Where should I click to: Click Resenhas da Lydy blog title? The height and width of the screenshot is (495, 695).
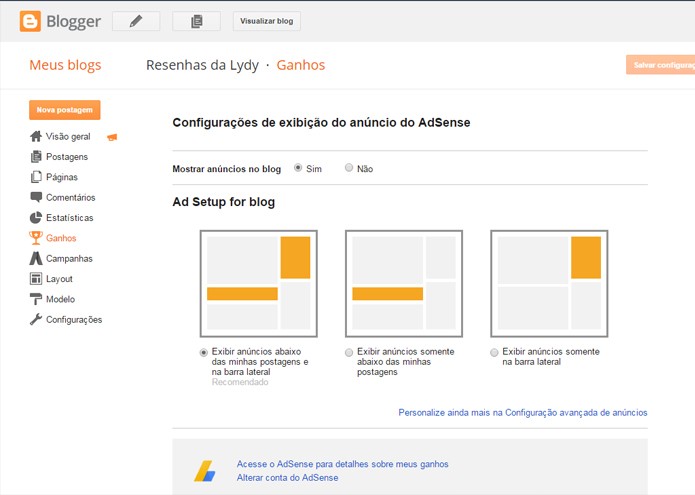coord(203,65)
